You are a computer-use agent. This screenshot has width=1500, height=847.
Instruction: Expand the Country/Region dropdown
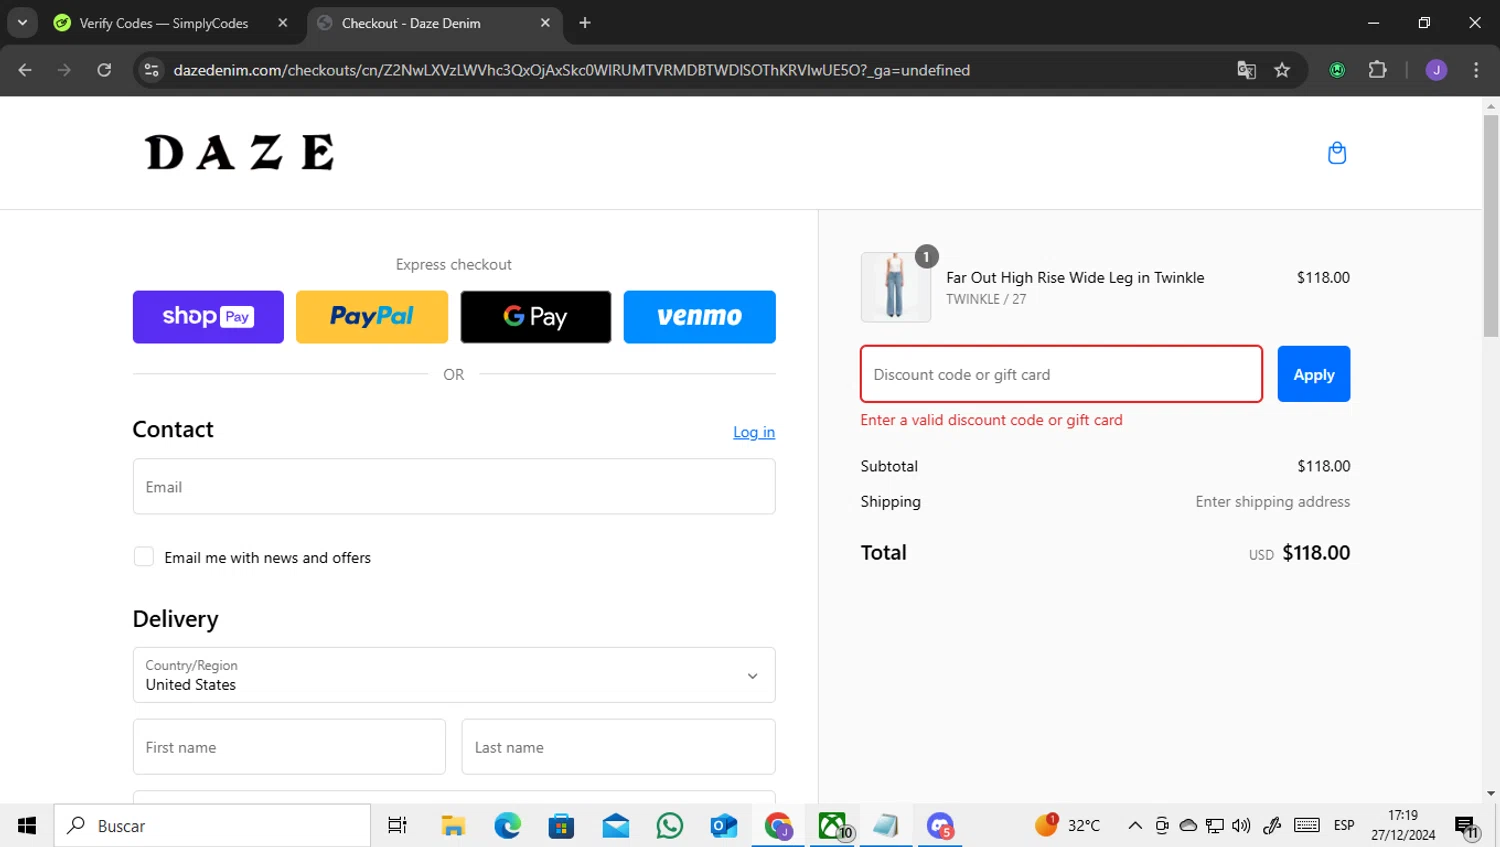pyautogui.click(x=454, y=675)
